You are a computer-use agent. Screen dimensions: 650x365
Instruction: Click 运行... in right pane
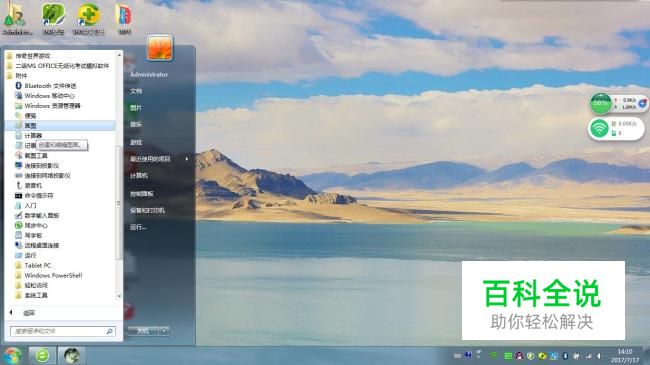pyautogui.click(x=138, y=227)
